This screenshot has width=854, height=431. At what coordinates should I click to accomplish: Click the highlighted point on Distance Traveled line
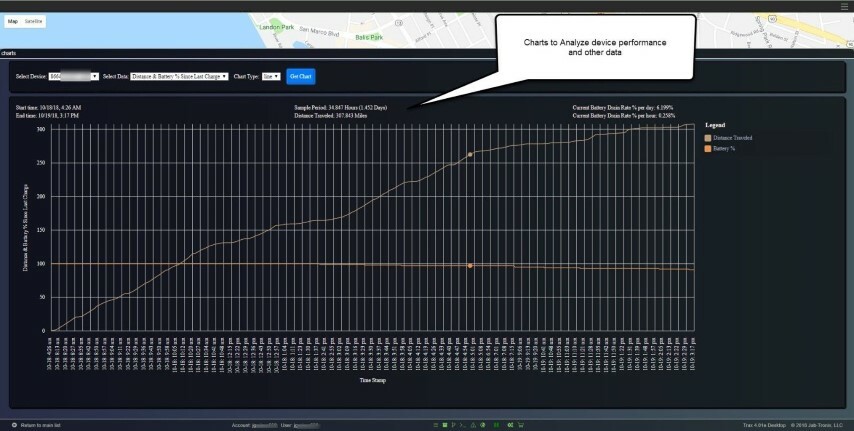(x=470, y=155)
